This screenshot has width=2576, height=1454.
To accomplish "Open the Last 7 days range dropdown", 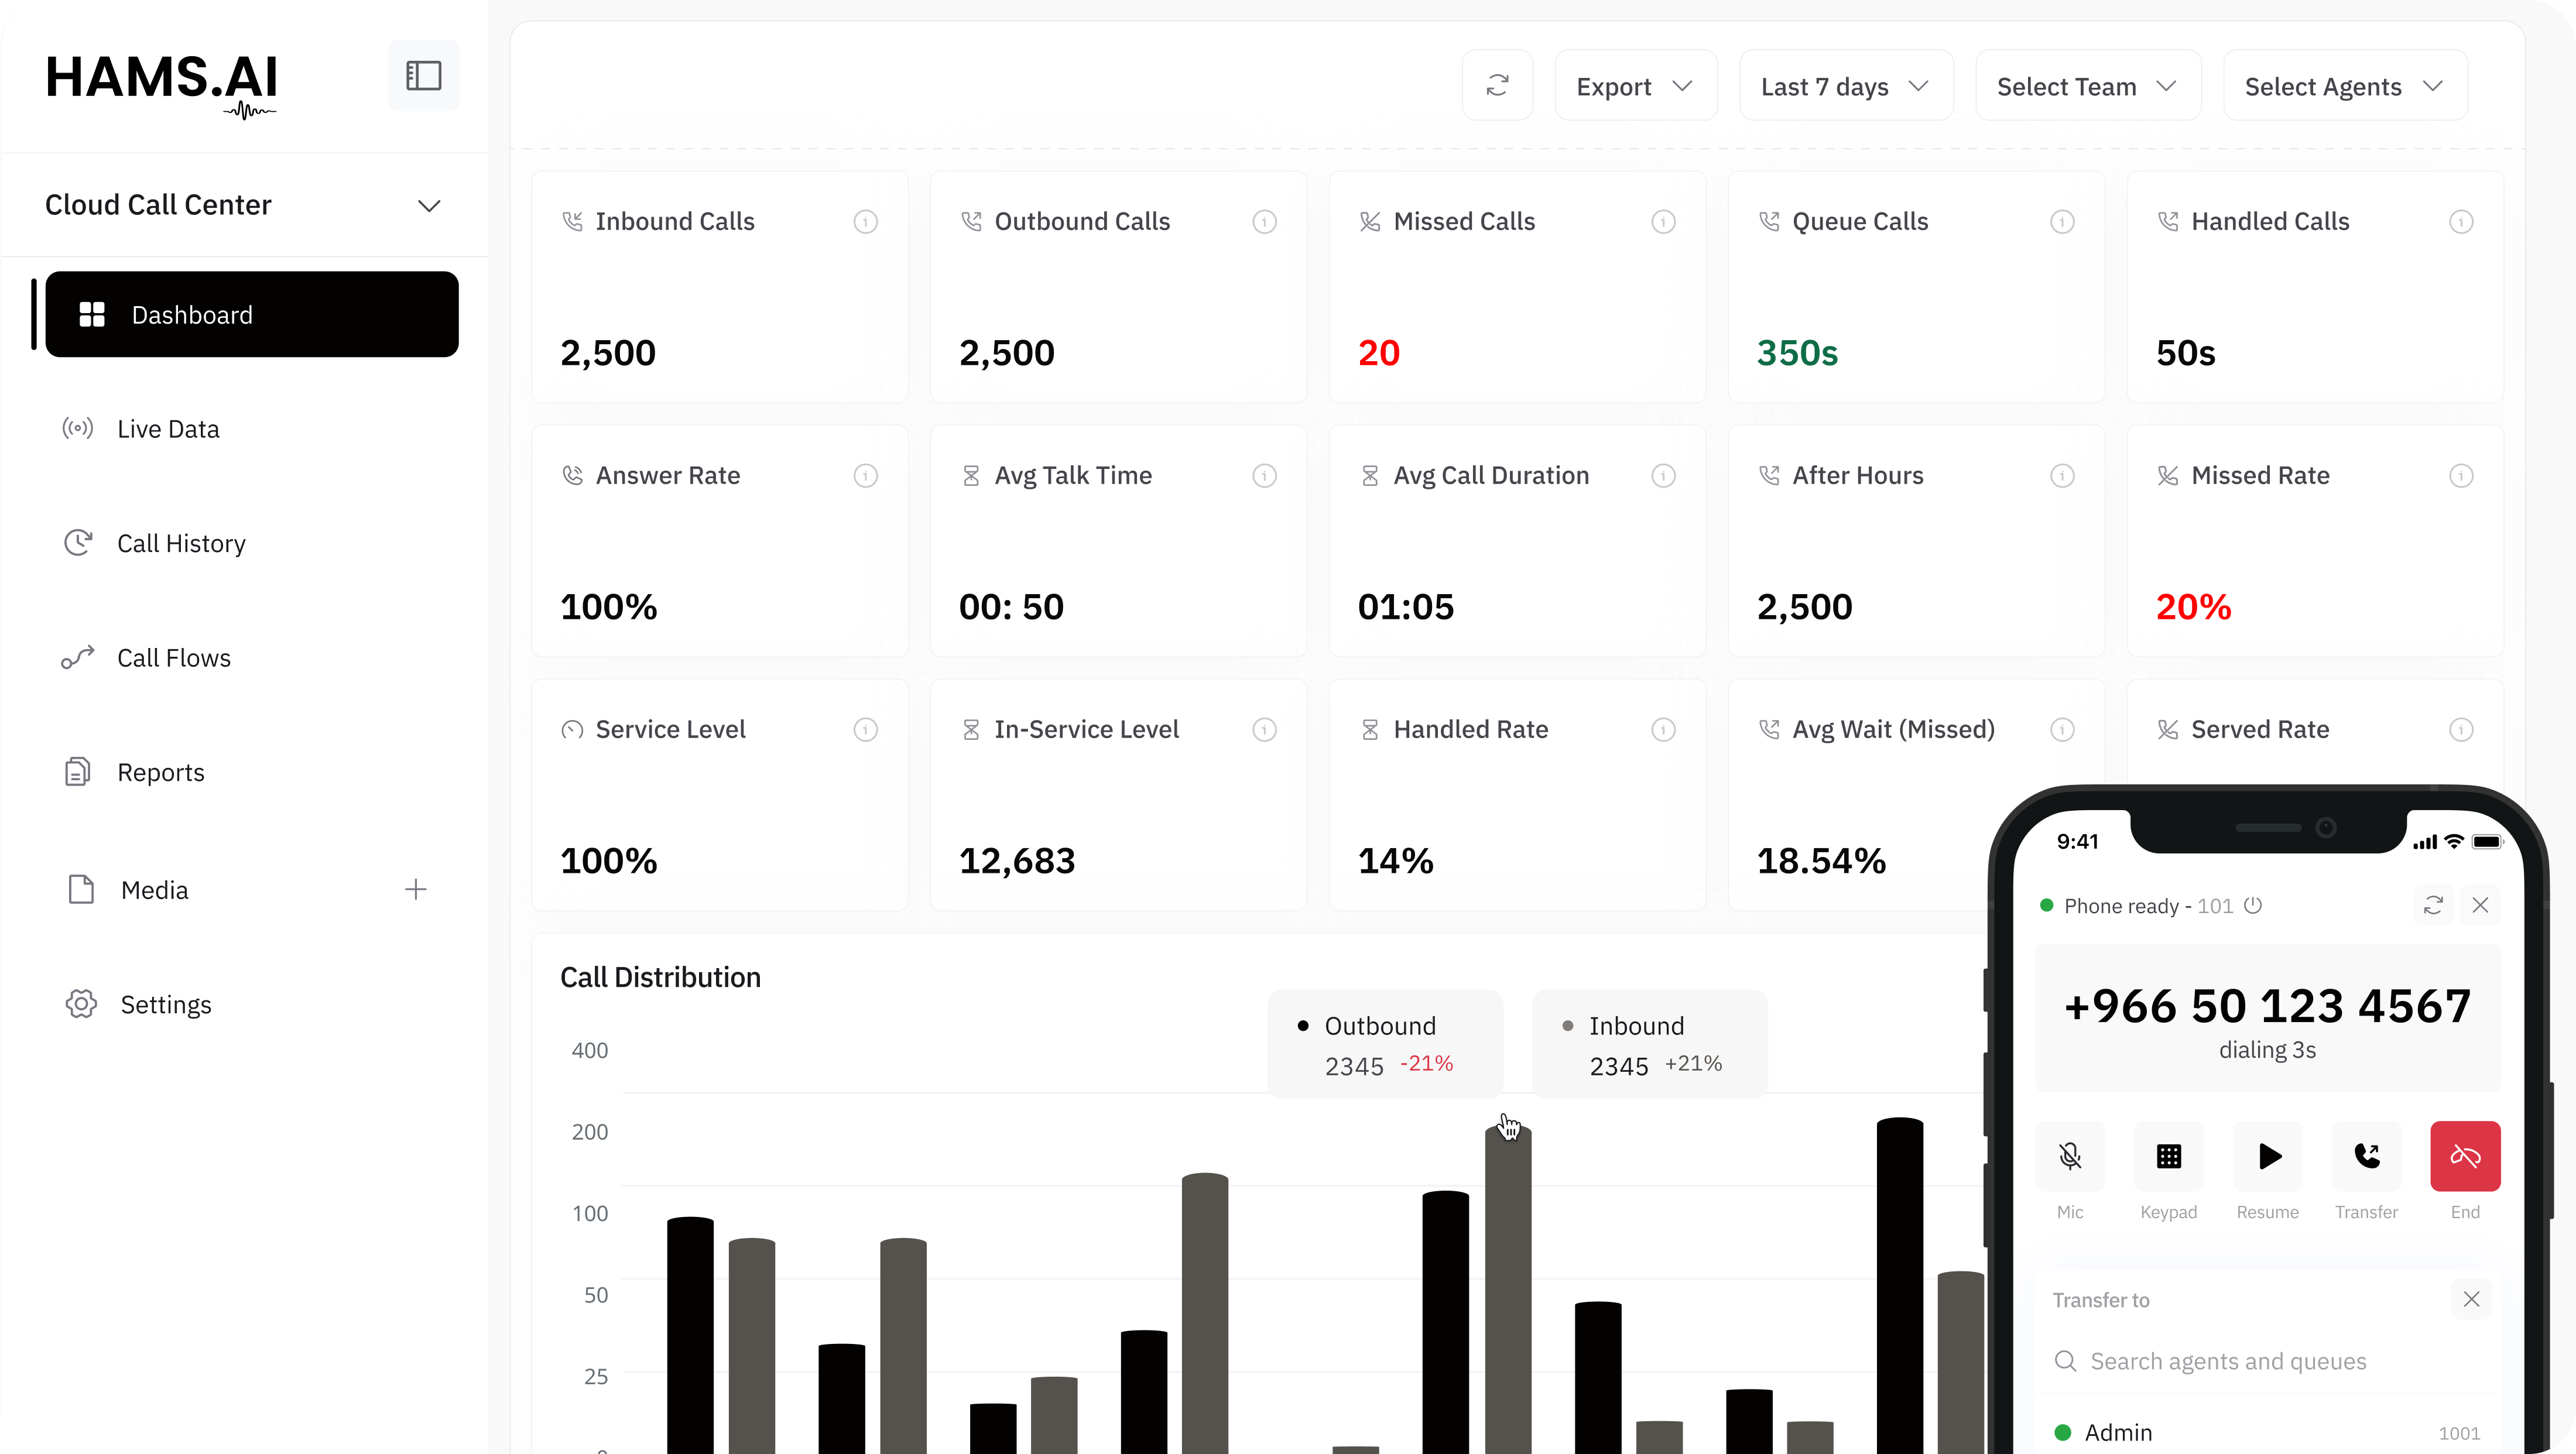I will click(x=1846, y=86).
